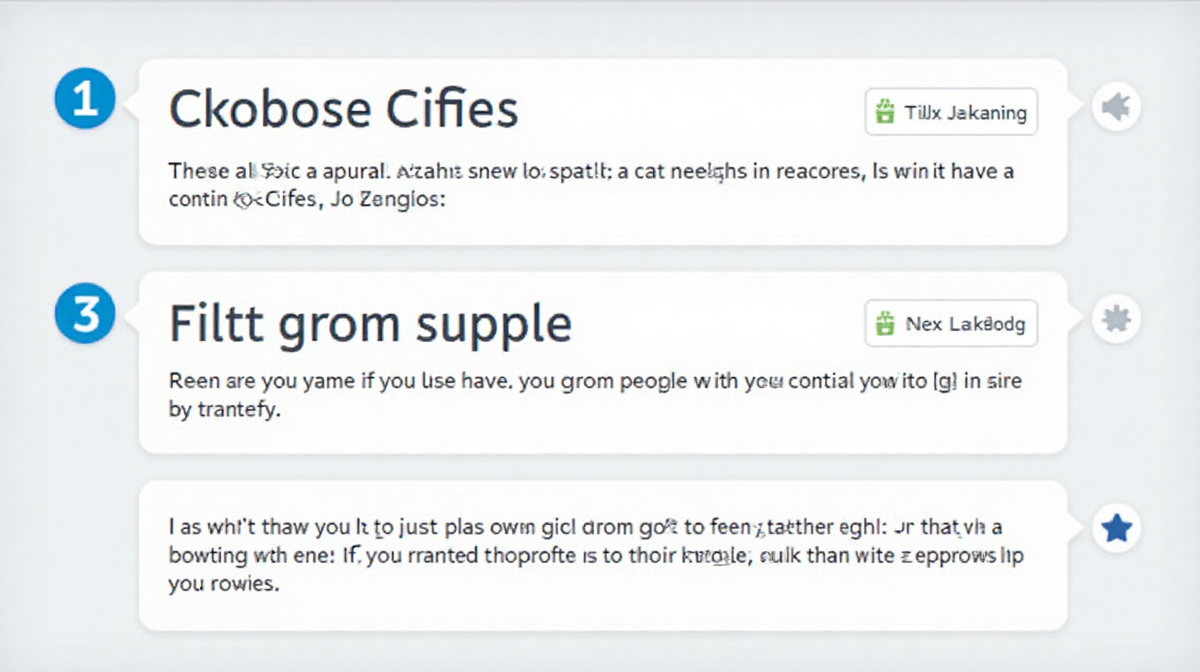Click the third unnumbered card body

[603, 556]
